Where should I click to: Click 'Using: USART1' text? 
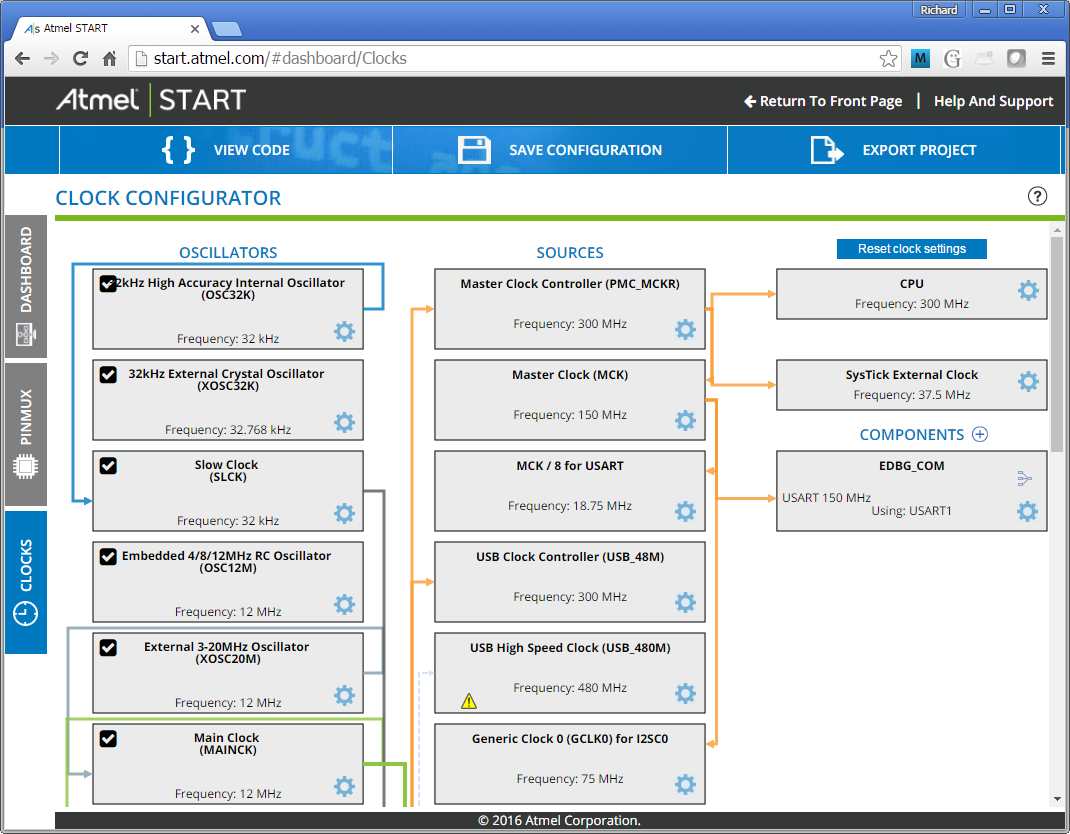[x=911, y=511]
